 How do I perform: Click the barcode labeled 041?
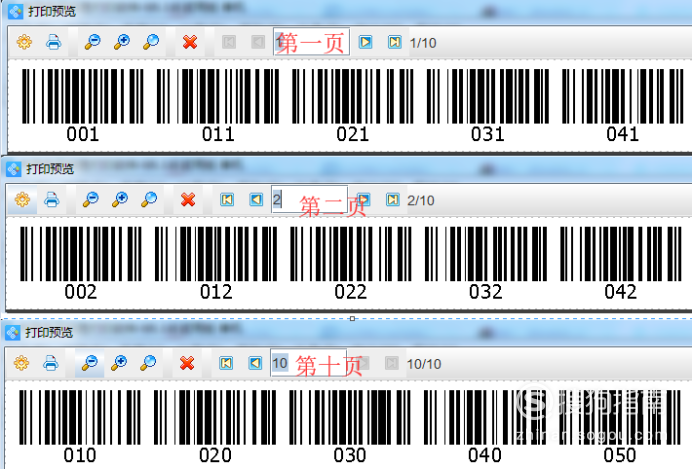coord(623,96)
